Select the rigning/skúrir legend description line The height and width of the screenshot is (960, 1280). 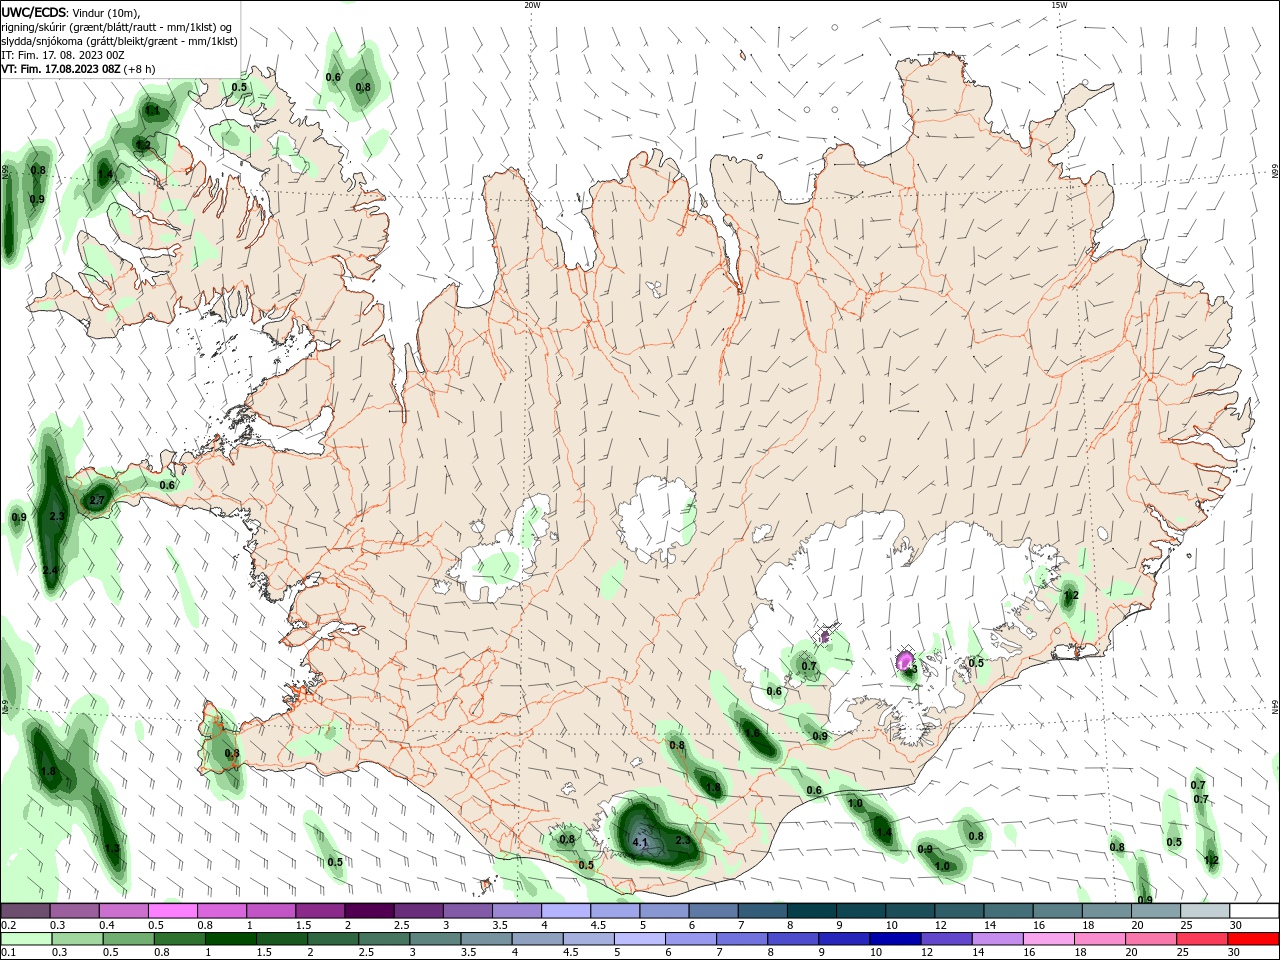click(118, 27)
